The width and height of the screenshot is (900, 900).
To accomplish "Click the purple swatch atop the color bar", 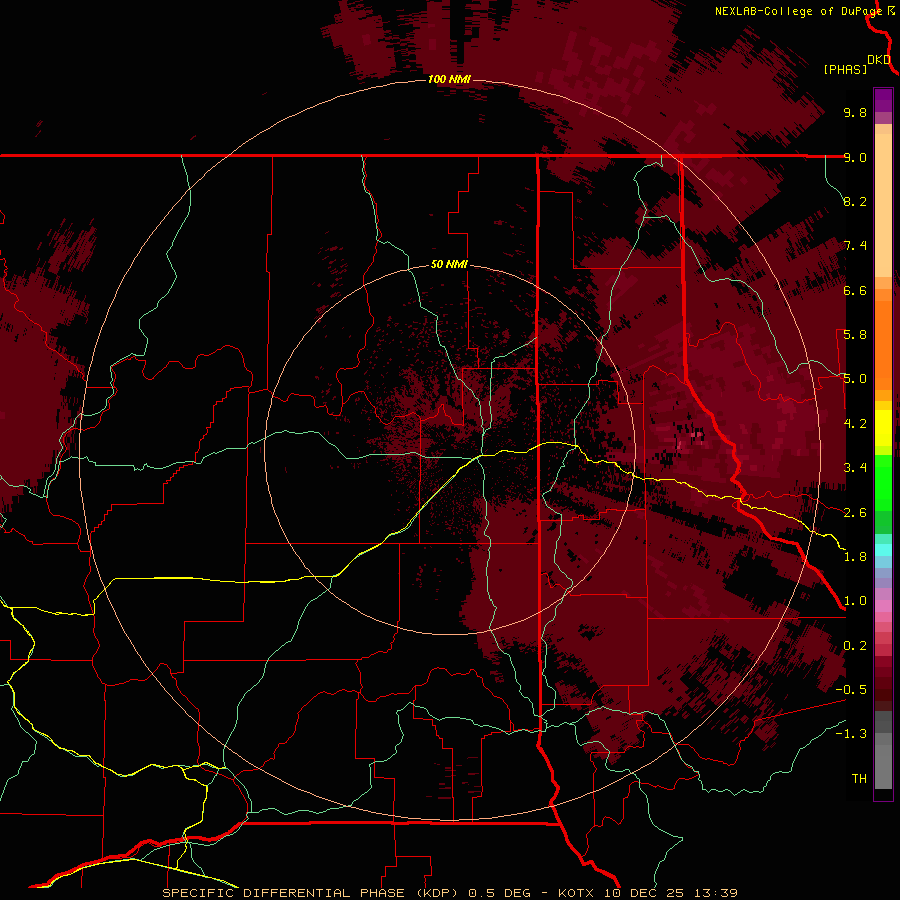I will (883, 100).
